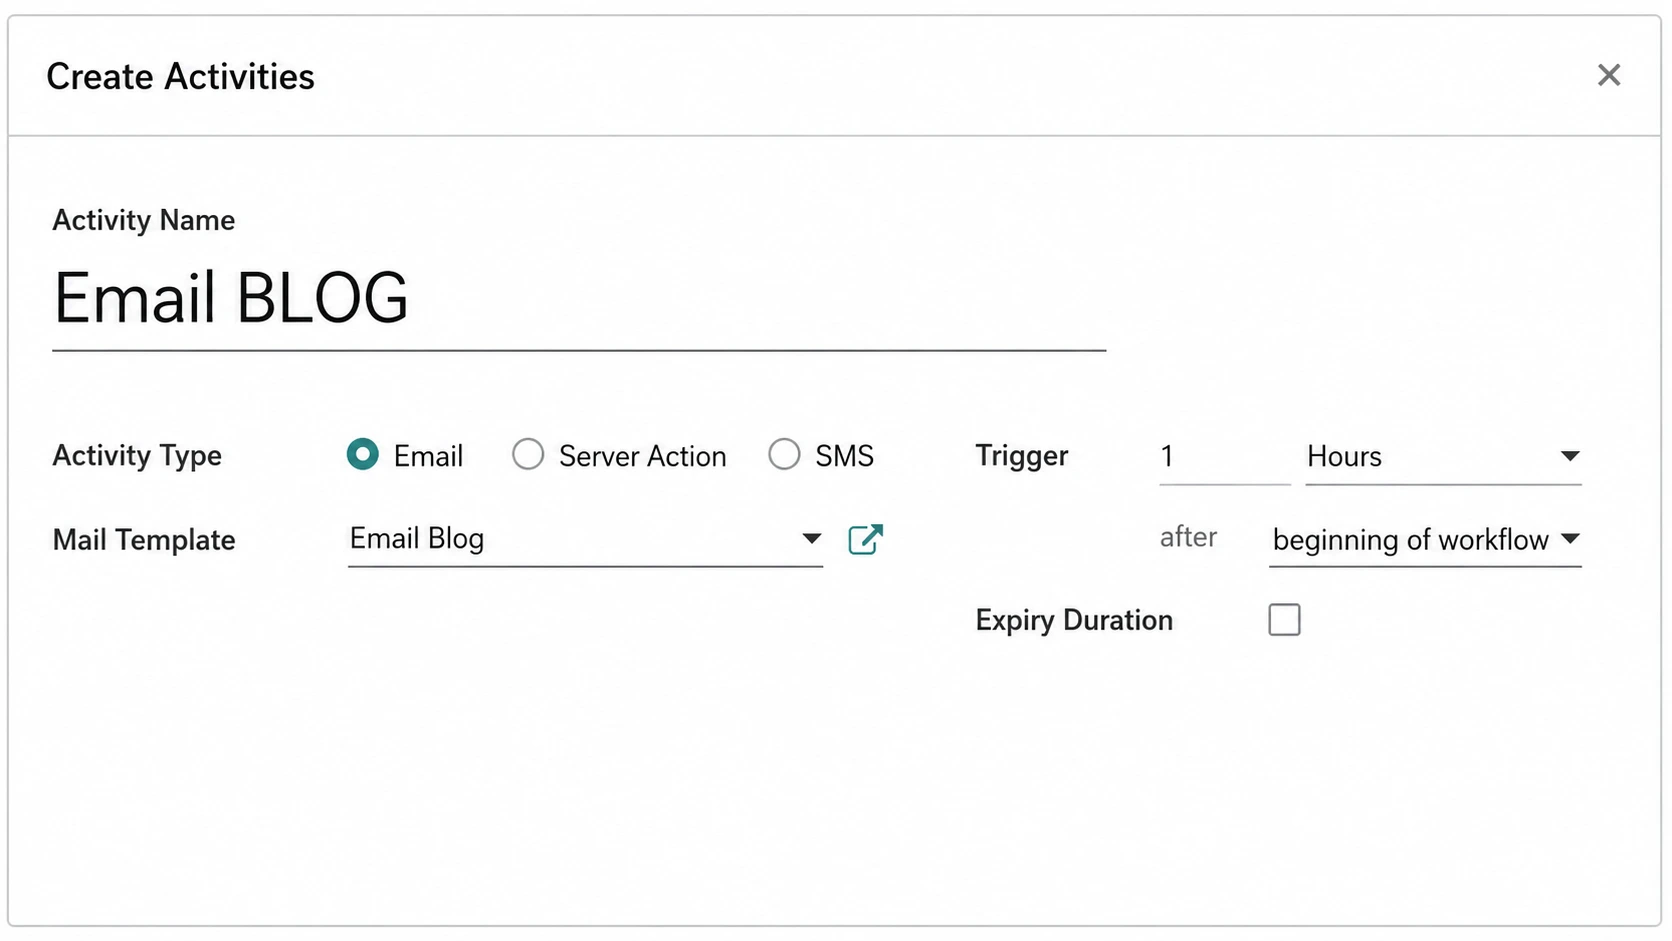Close the Create Activities dialog
This screenshot has width=1672, height=941.
pos(1608,75)
